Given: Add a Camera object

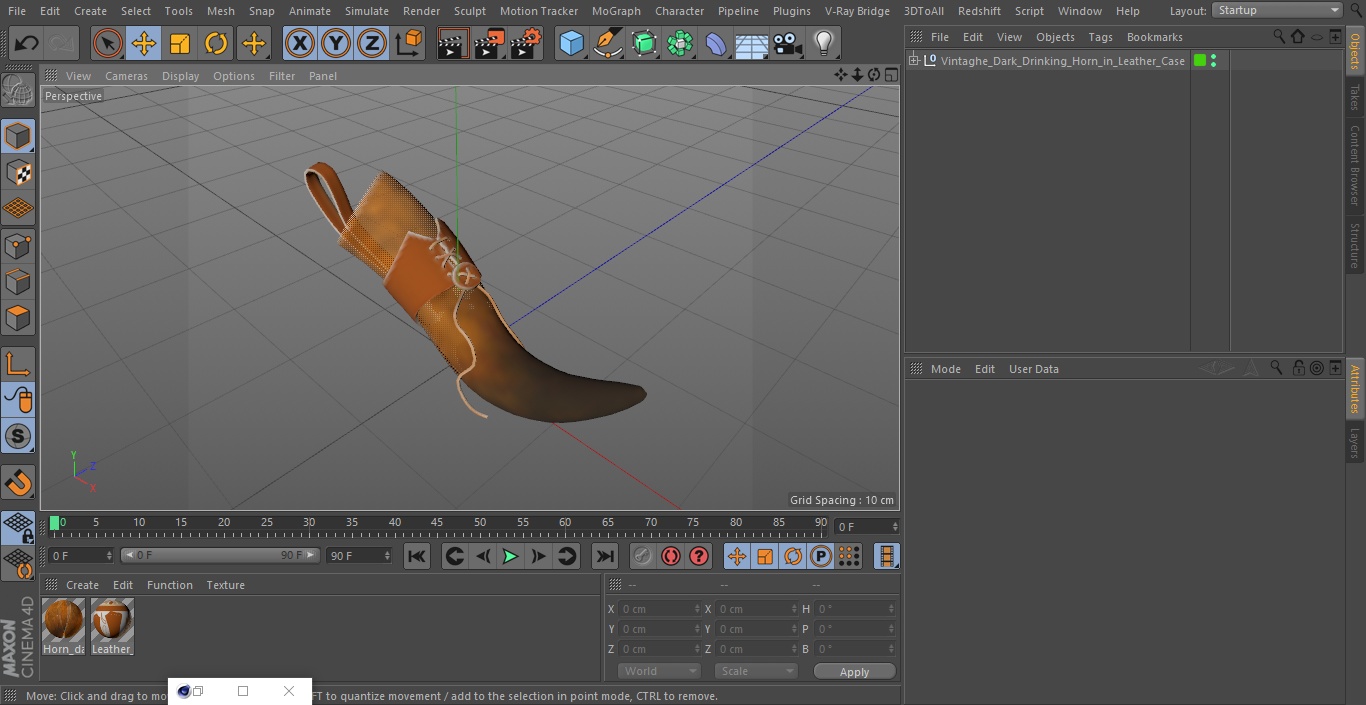Looking at the screenshot, I should pos(787,44).
